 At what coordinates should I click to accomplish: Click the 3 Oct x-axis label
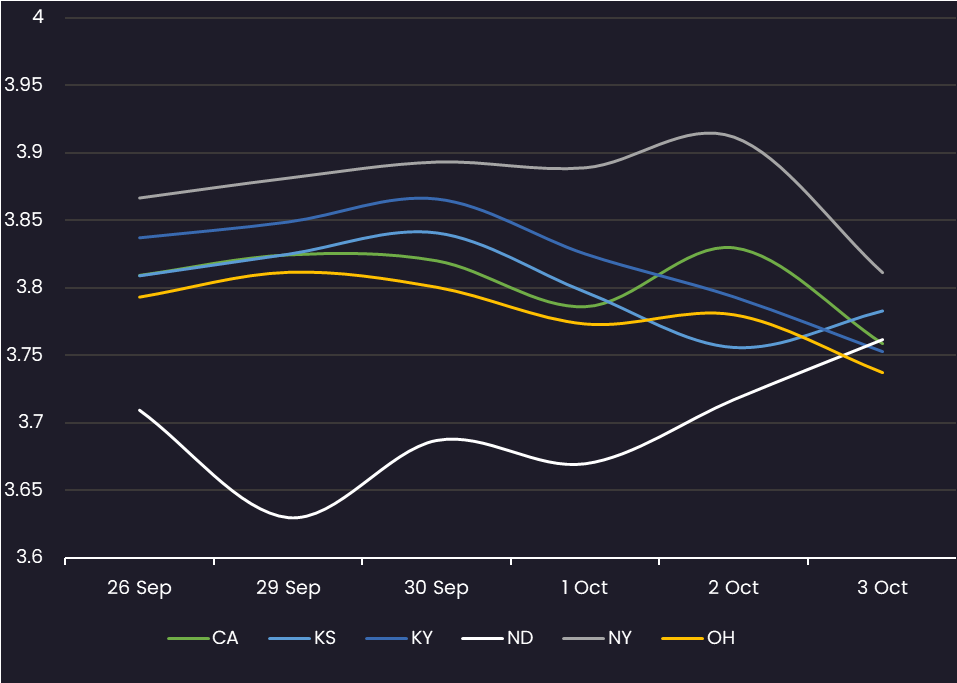click(x=882, y=588)
